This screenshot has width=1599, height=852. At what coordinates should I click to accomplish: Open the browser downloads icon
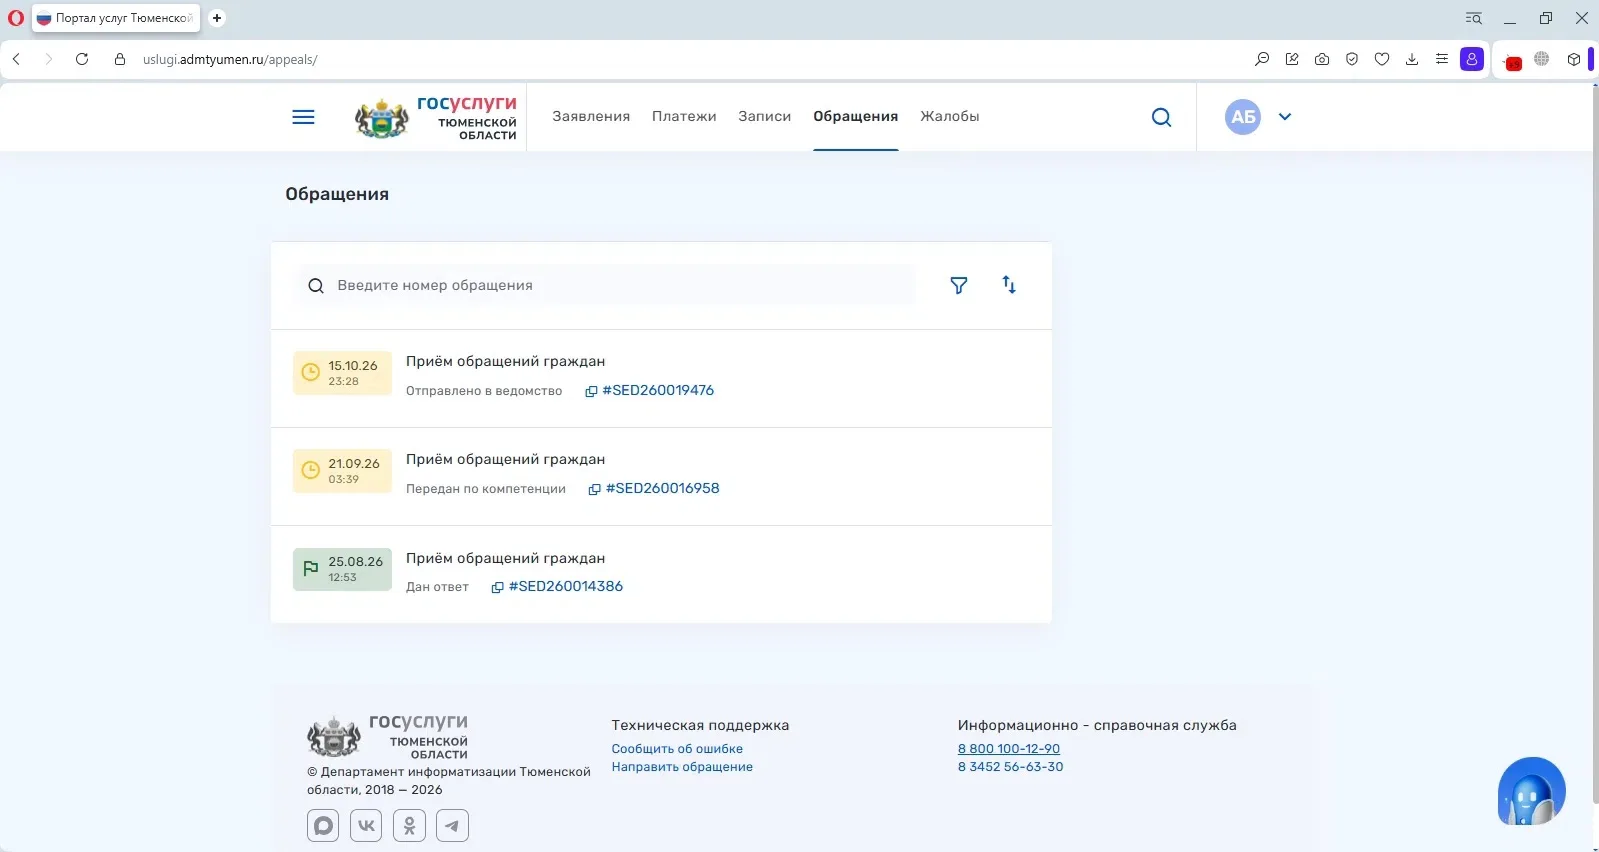click(1412, 59)
